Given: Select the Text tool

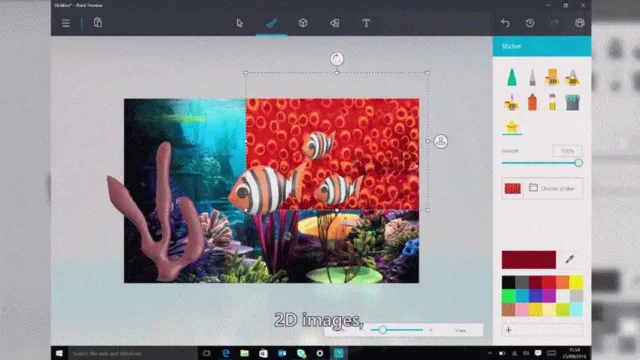Looking at the screenshot, I should (x=366, y=23).
